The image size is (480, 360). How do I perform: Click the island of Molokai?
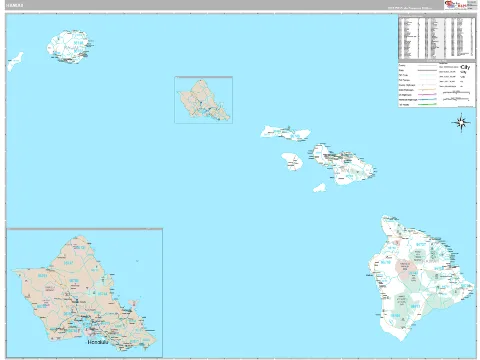(285, 133)
